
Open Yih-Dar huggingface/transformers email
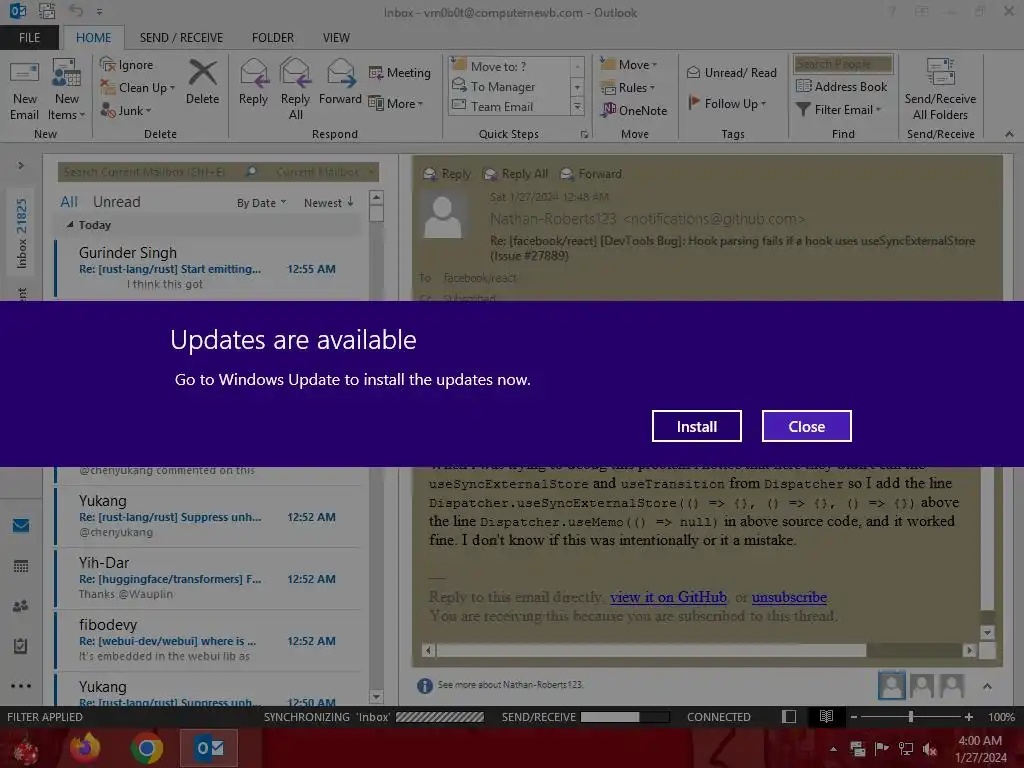click(208, 579)
